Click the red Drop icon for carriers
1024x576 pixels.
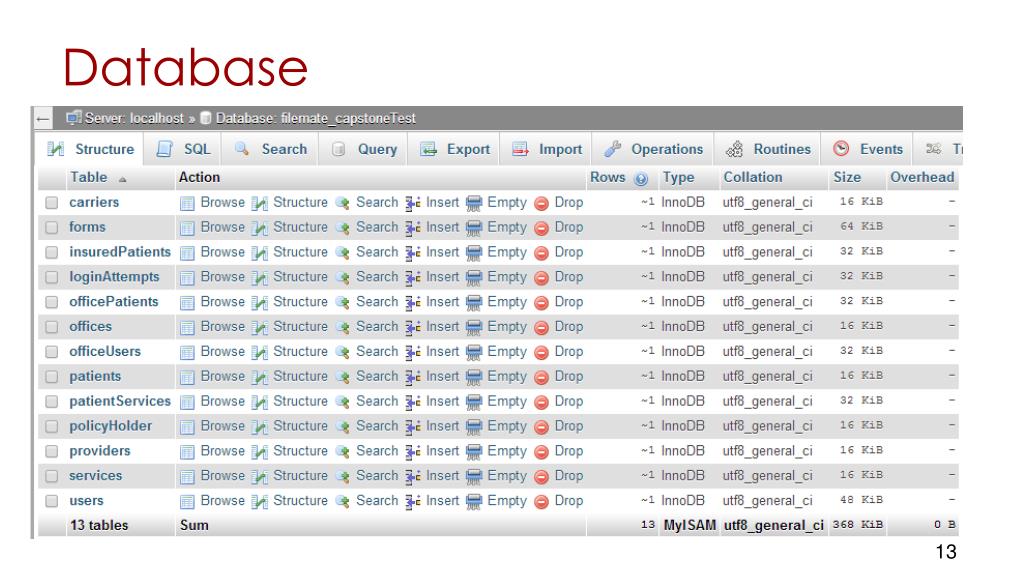541,203
